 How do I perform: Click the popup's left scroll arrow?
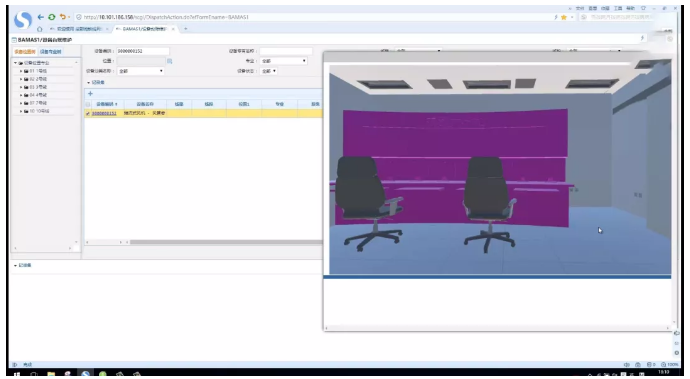(x=326, y=328)
